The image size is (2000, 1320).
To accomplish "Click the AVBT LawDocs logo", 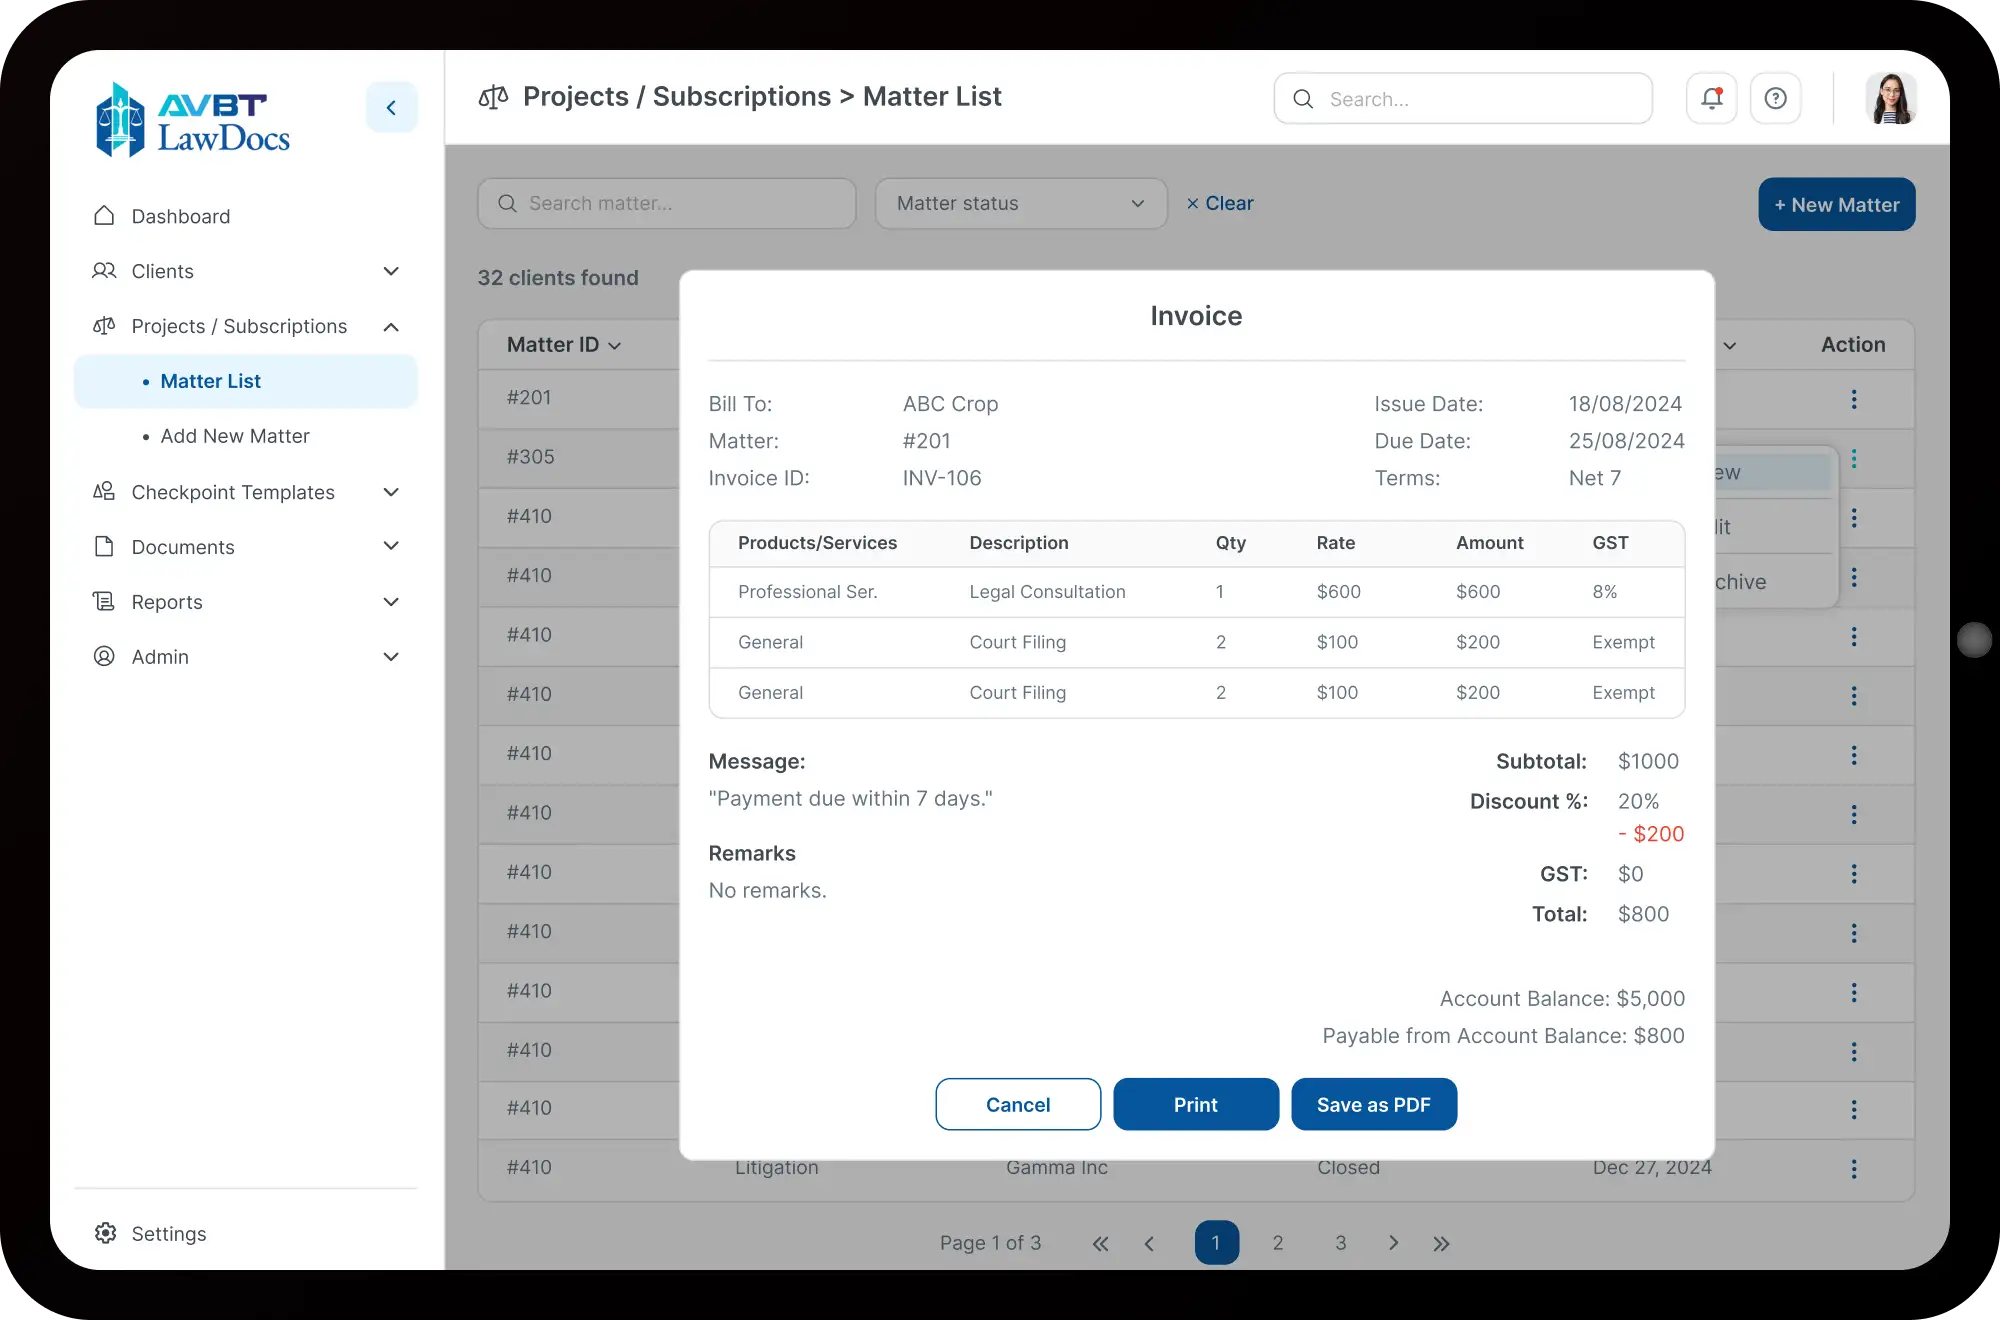I will (193, 120).
